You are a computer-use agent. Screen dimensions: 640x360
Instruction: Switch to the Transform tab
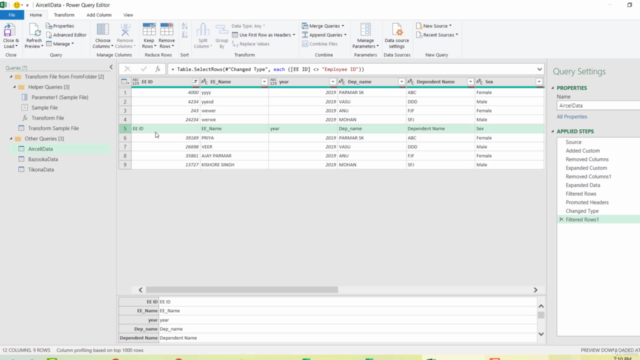pos(64,15)
